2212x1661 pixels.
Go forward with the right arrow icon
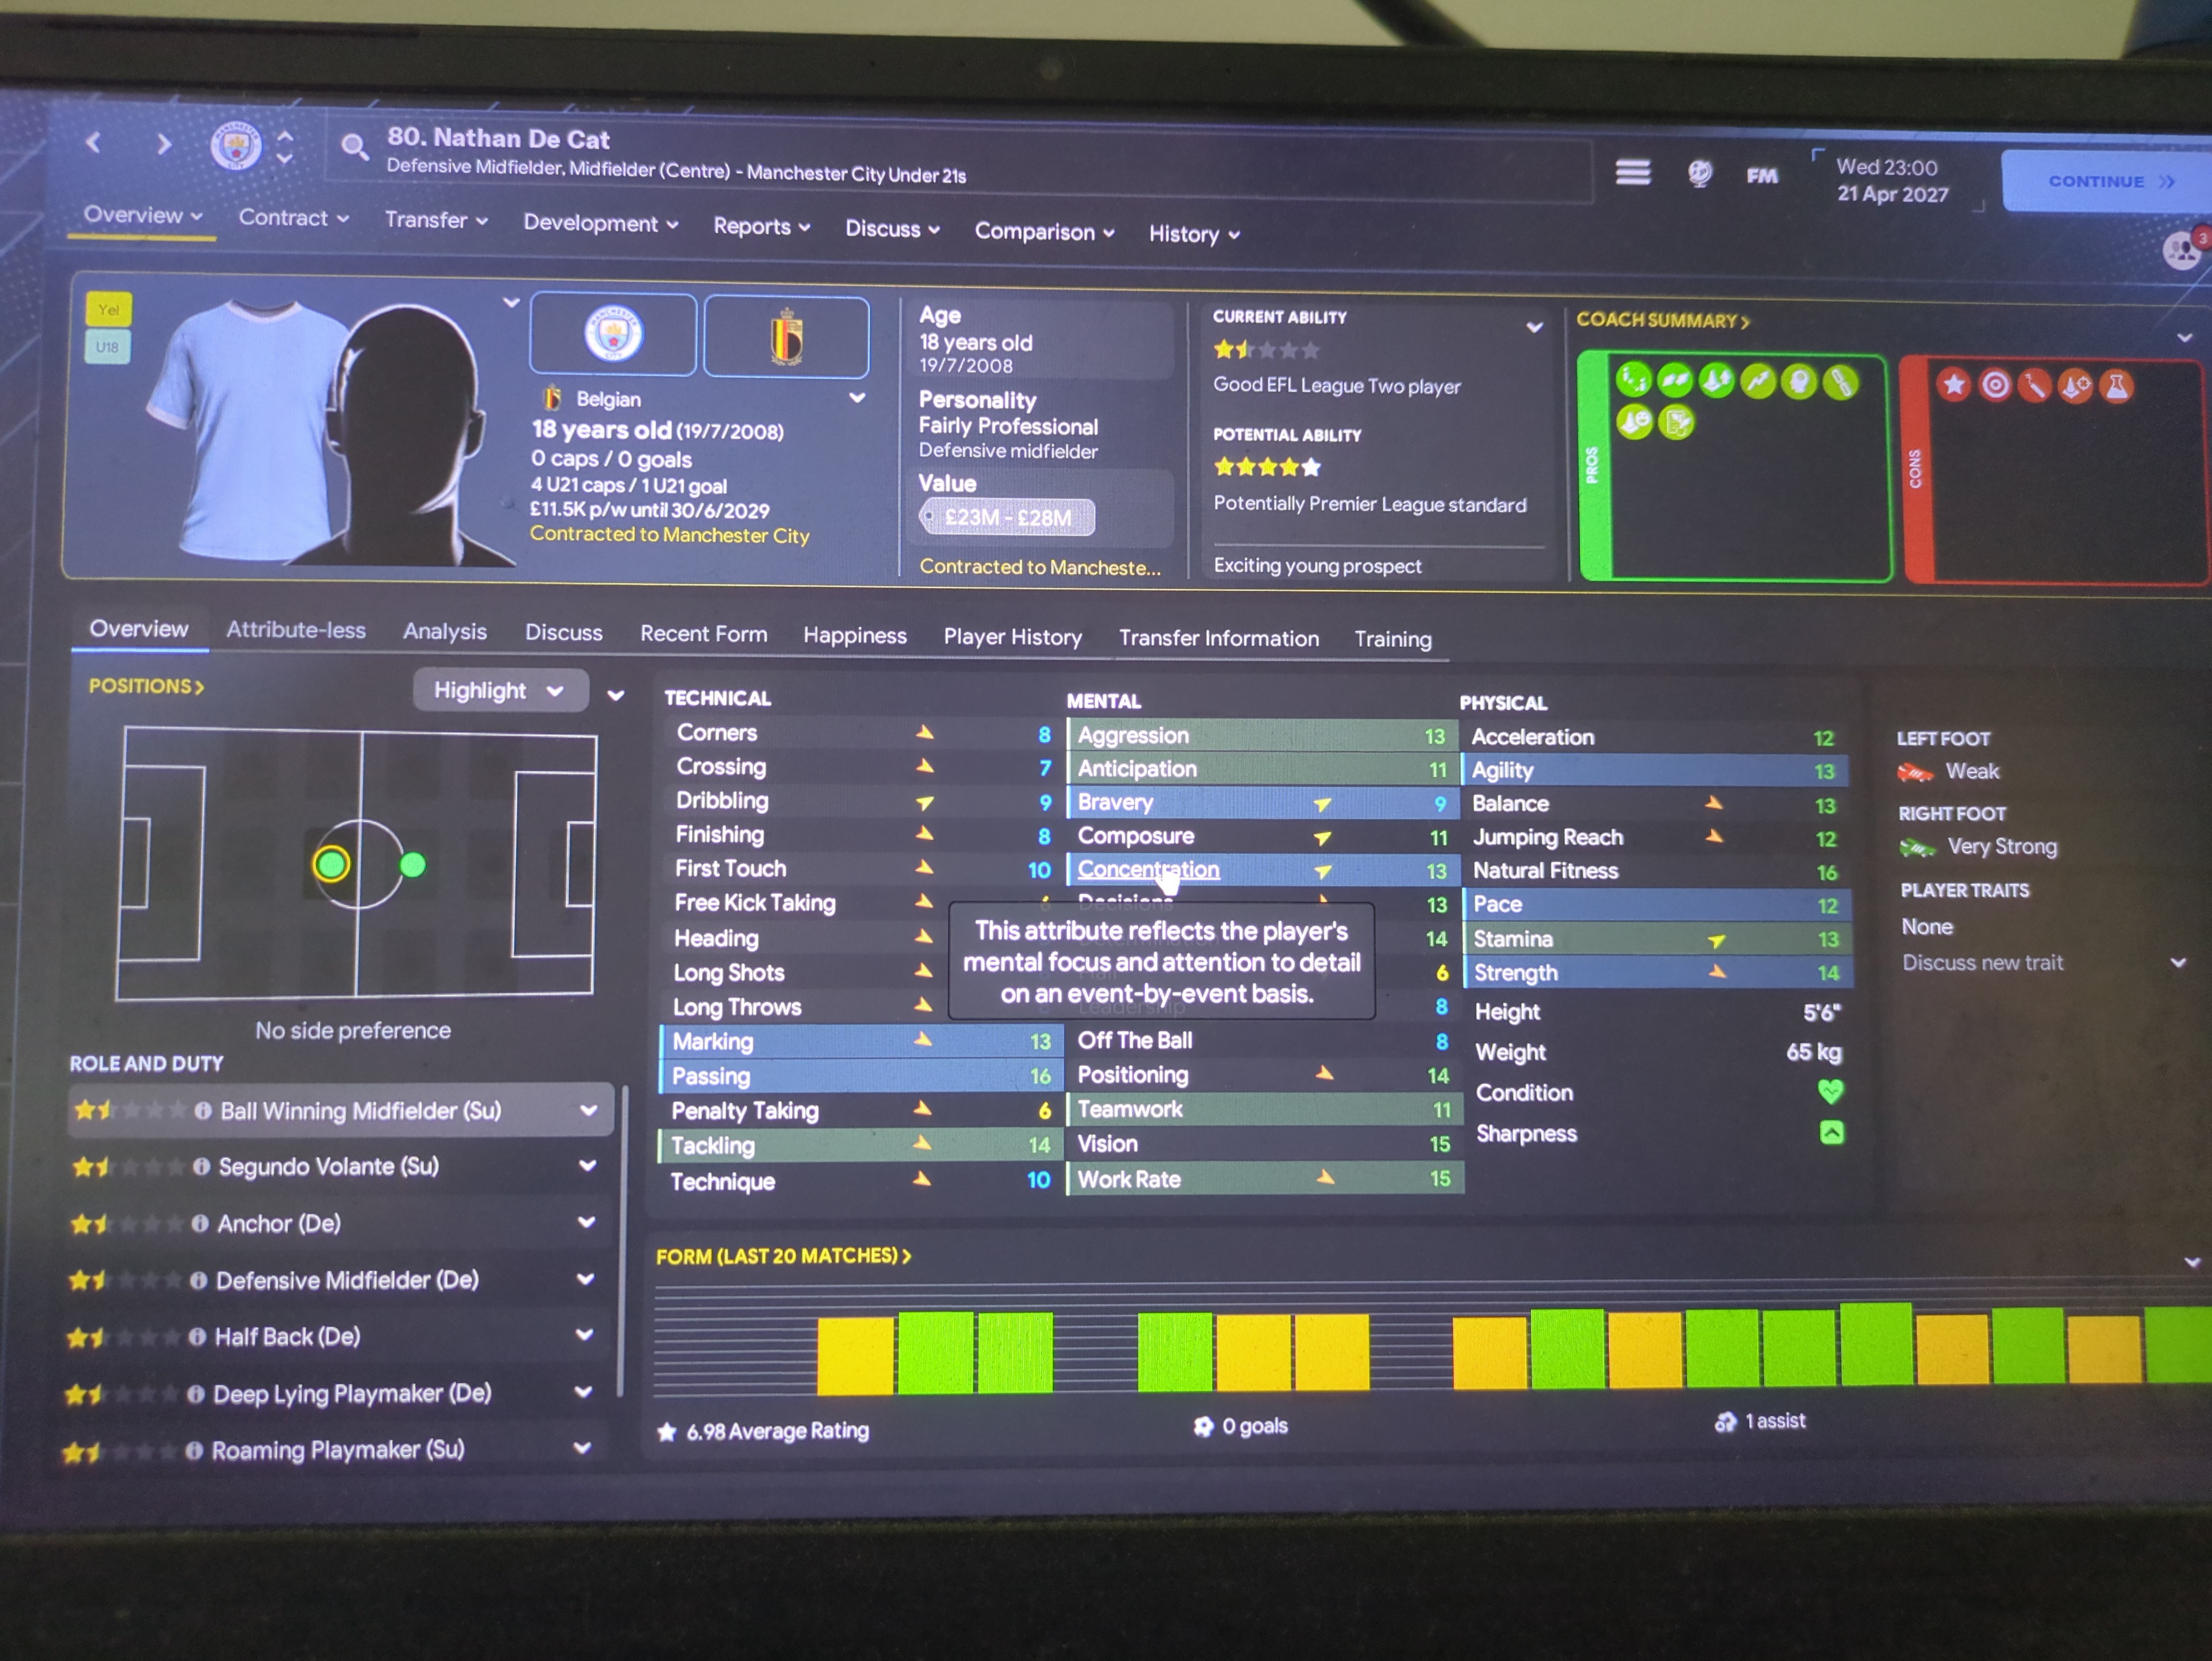pyautogui.click(x=164, y=144)
